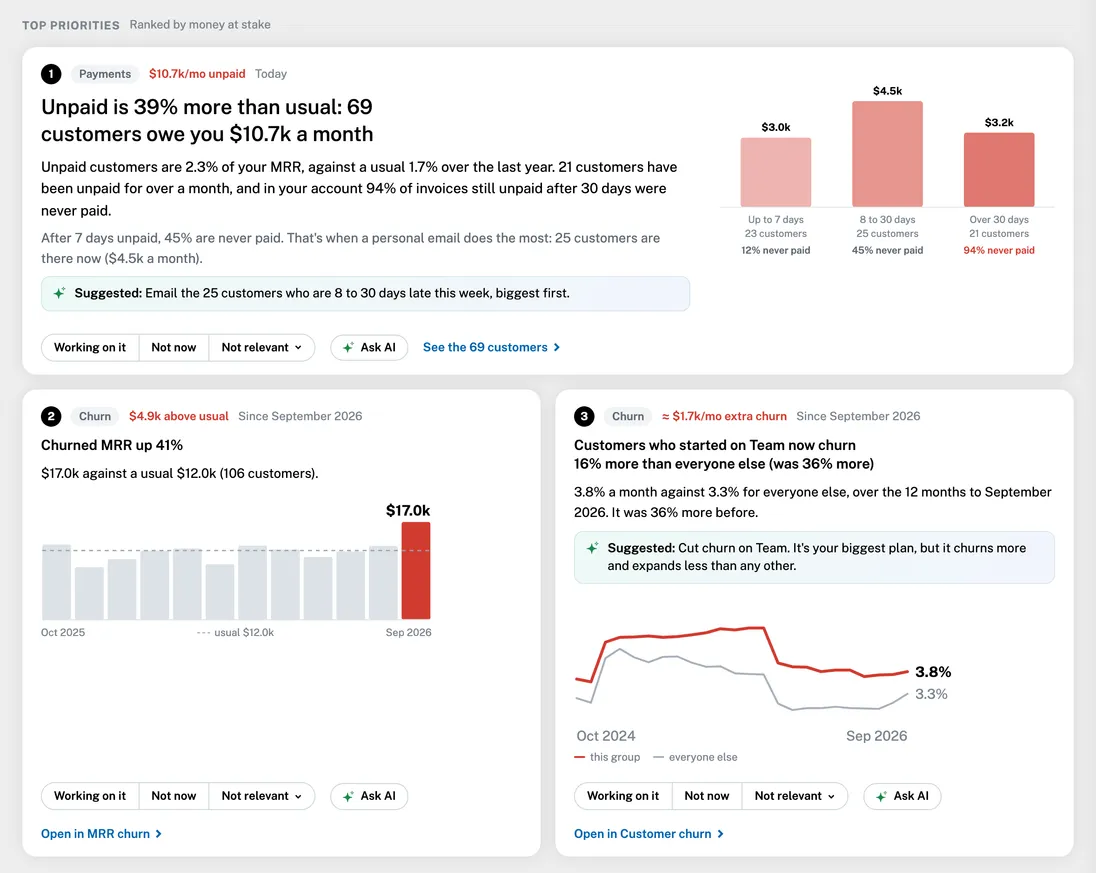This screenshot has width=1096, height=873.
Task: Click the '≈ $1.7k/mo extra churn' label
Action: 724,417
